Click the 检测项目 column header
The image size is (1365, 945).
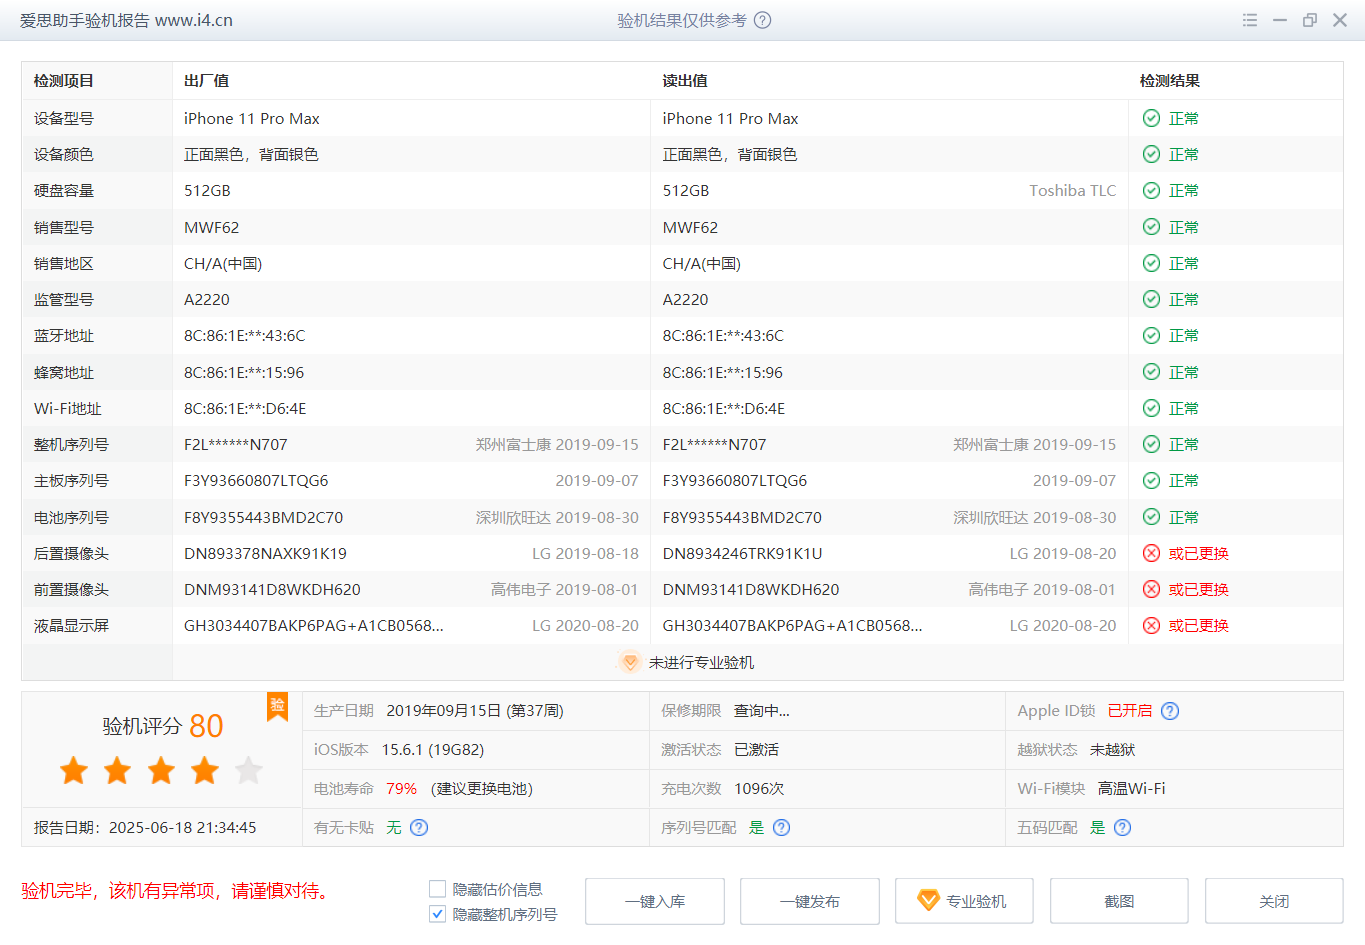coord(64,81)
